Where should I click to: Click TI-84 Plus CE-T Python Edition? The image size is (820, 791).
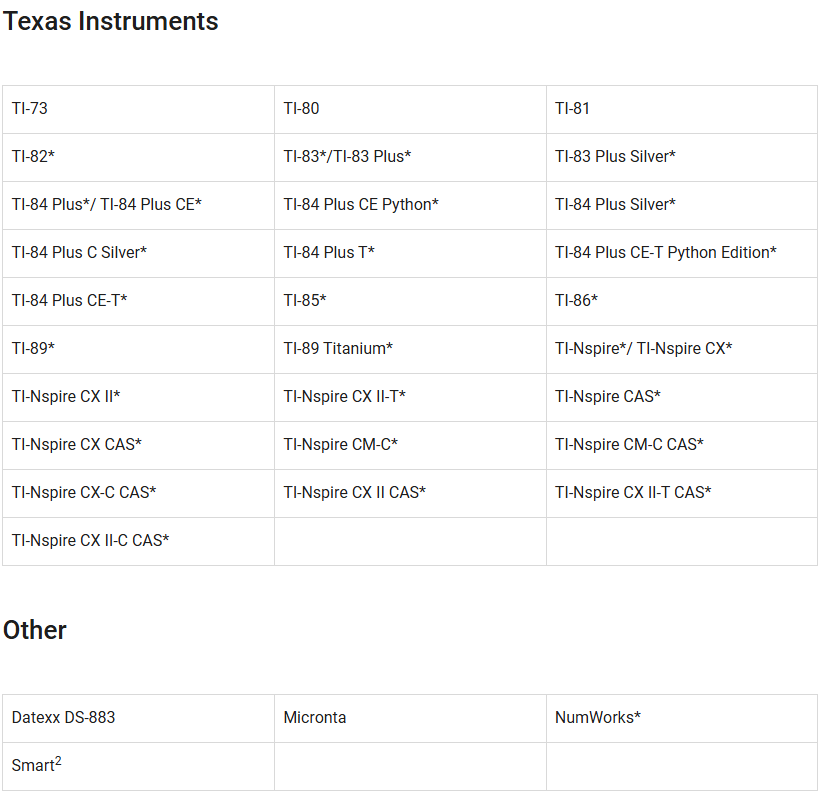(665, 253)
